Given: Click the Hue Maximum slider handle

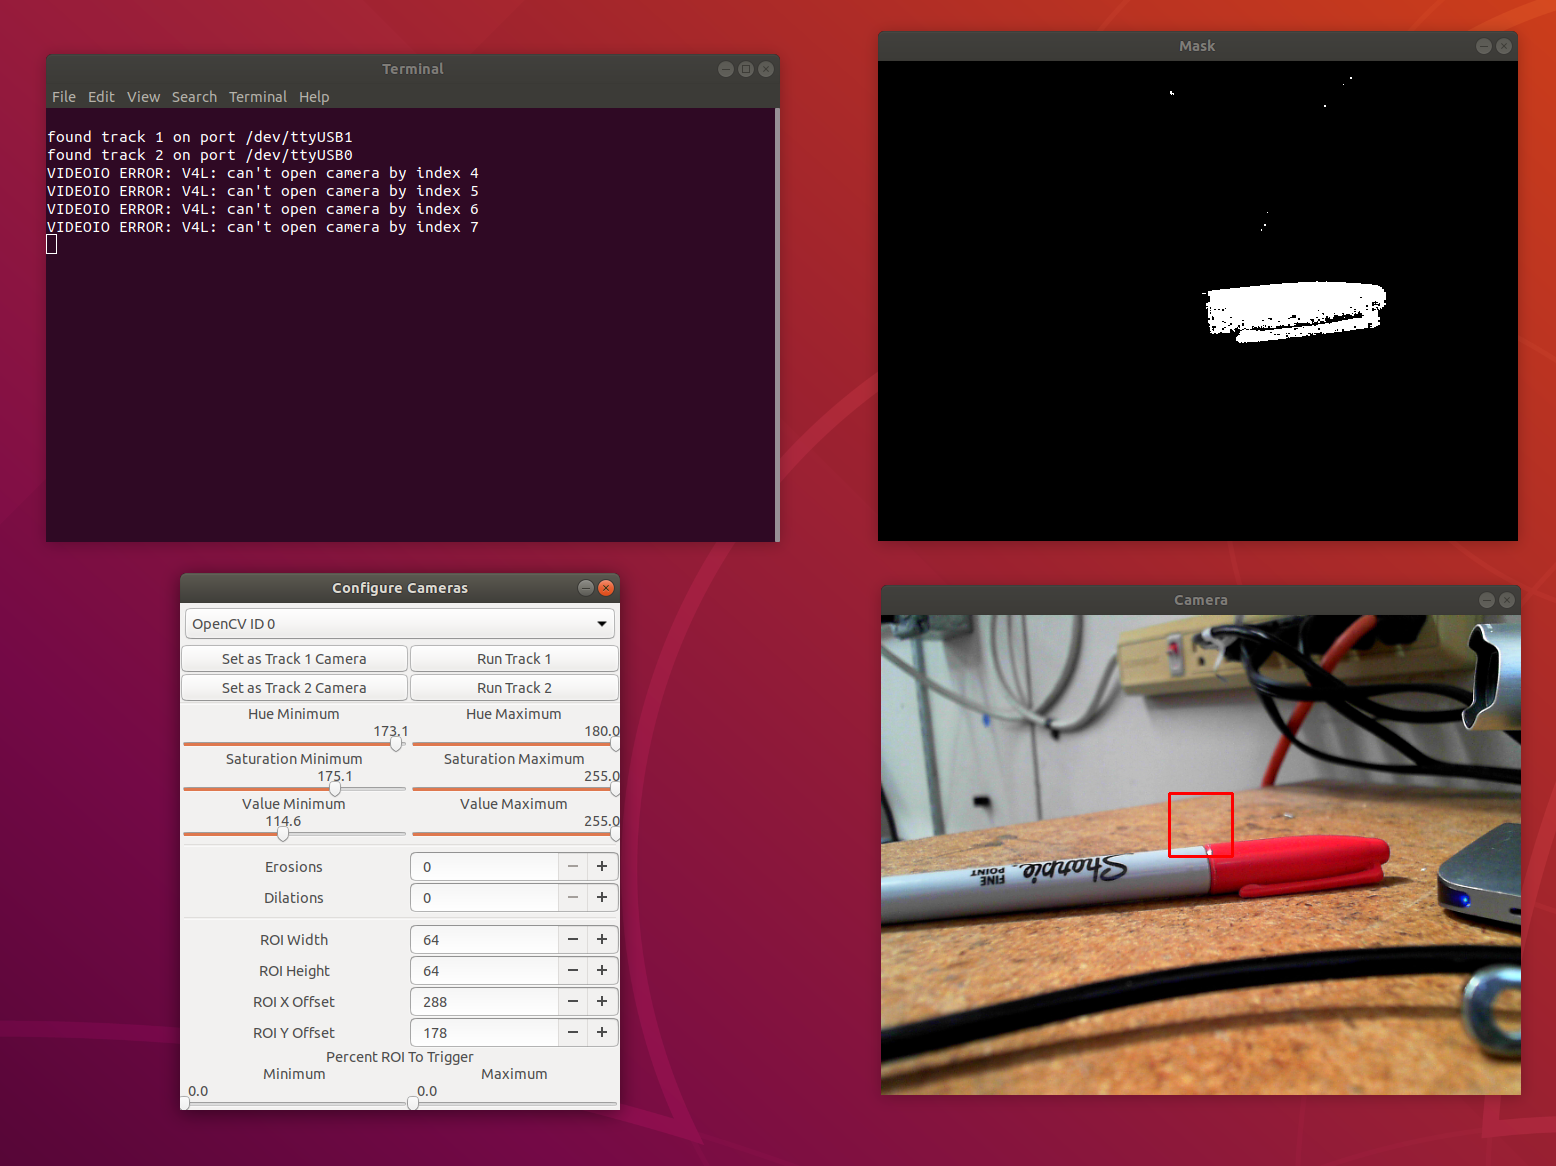Looking at the screenshot, I should 615,744.
